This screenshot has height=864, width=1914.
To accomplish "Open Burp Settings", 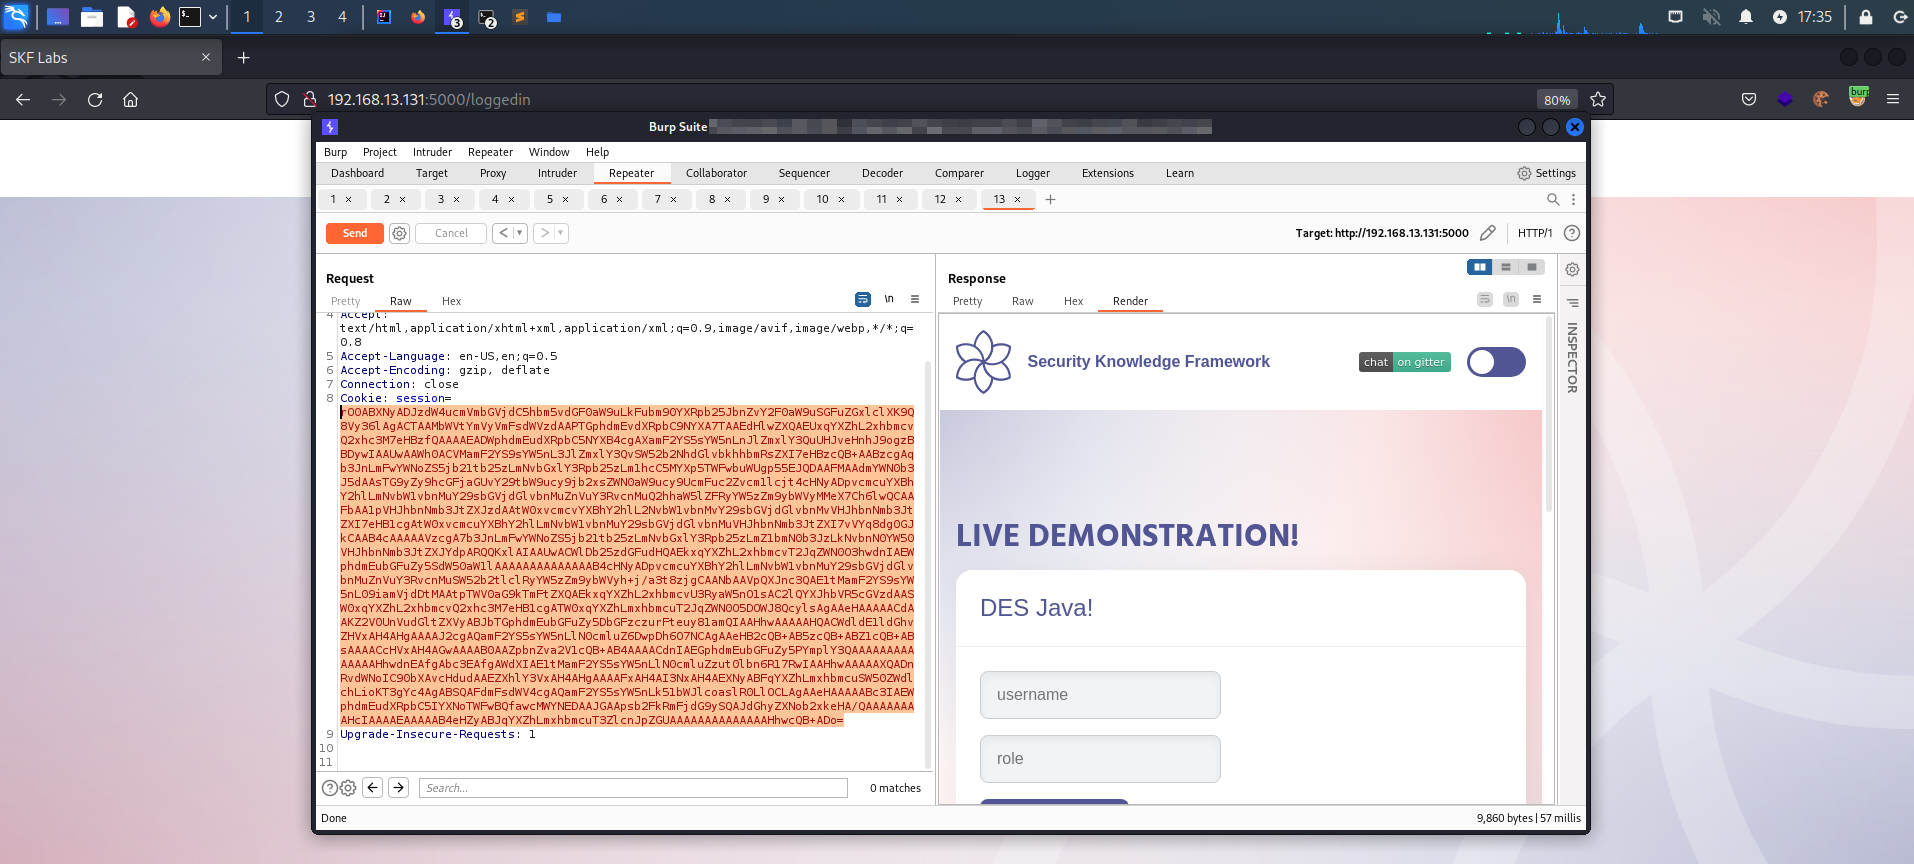I will pyautogui.click(x=1546, y=173).
